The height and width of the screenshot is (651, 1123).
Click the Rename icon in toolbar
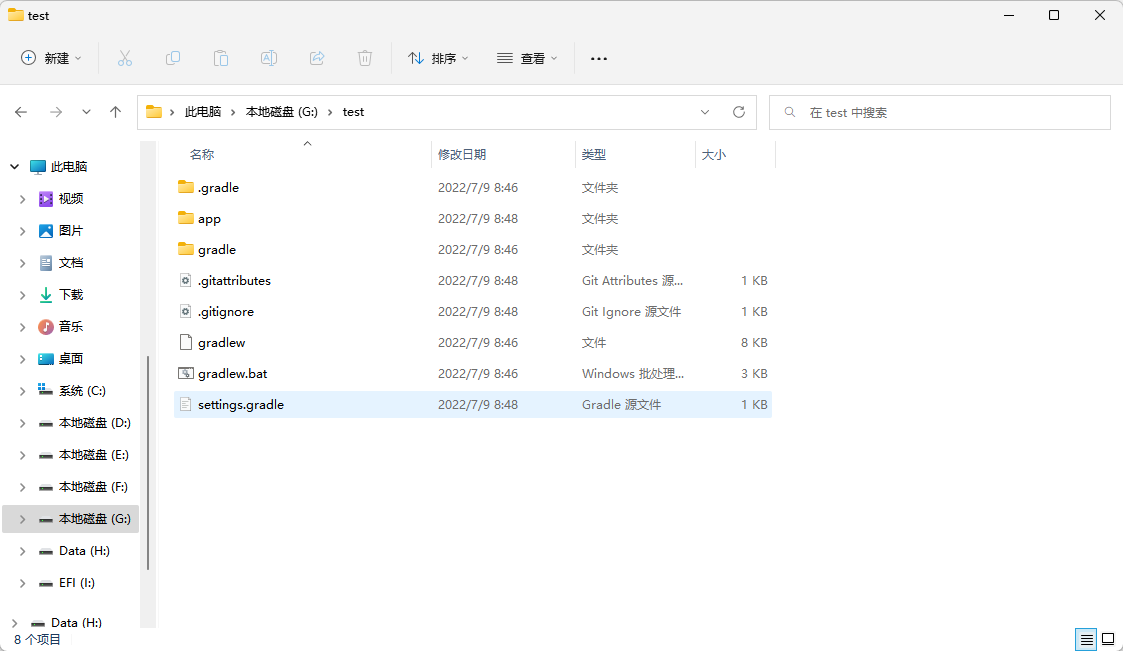click(x=269, y=58)
